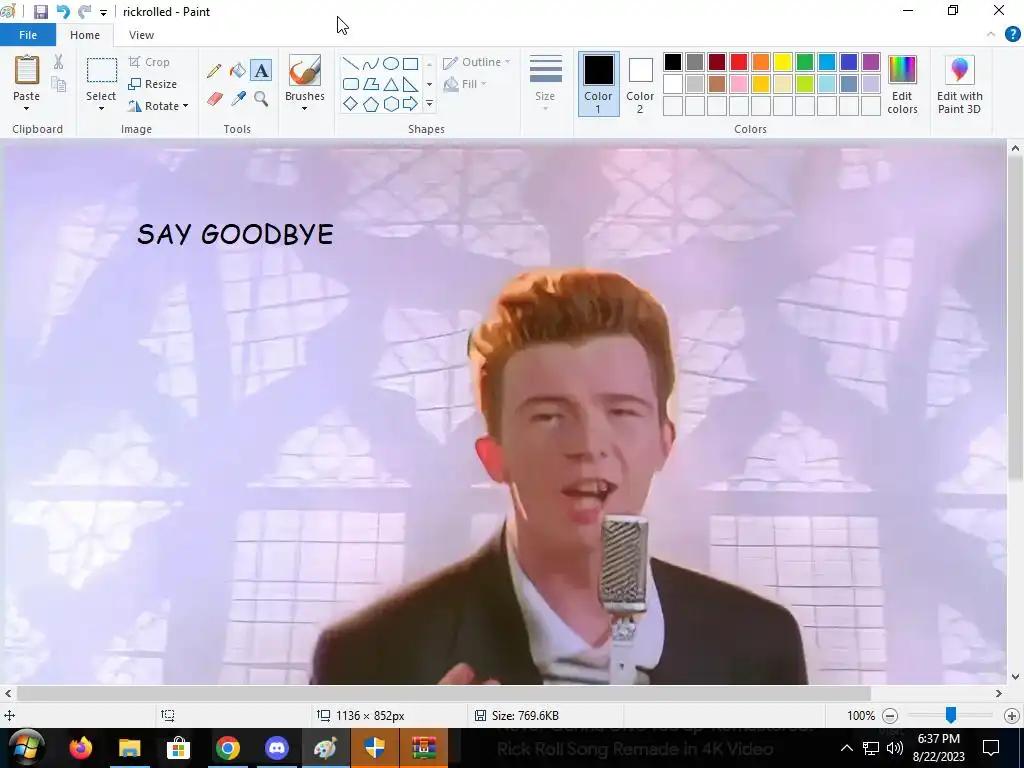Click the Crop button

[x=150, y=62]
